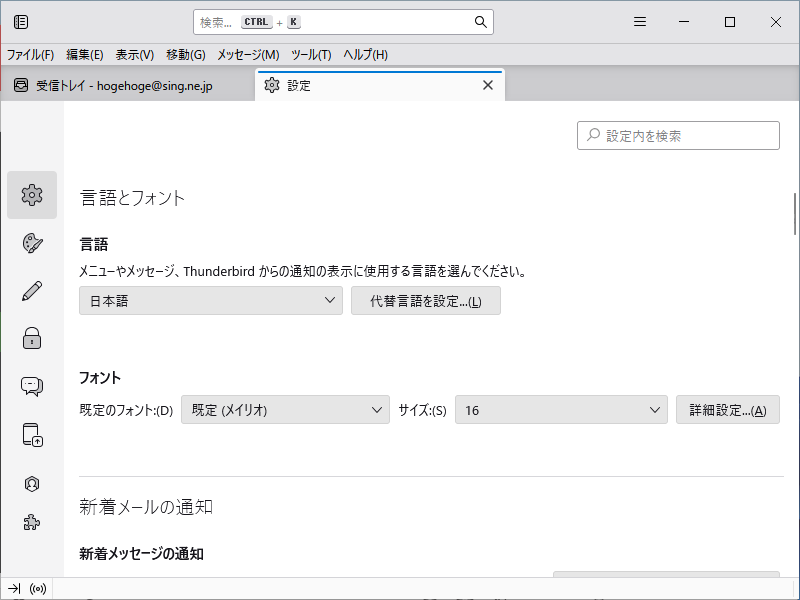Image resolution: width=800 pixels, height=600 pixels.
Task: Open the font size 16 dropdown
Action: tap(561, 409)
